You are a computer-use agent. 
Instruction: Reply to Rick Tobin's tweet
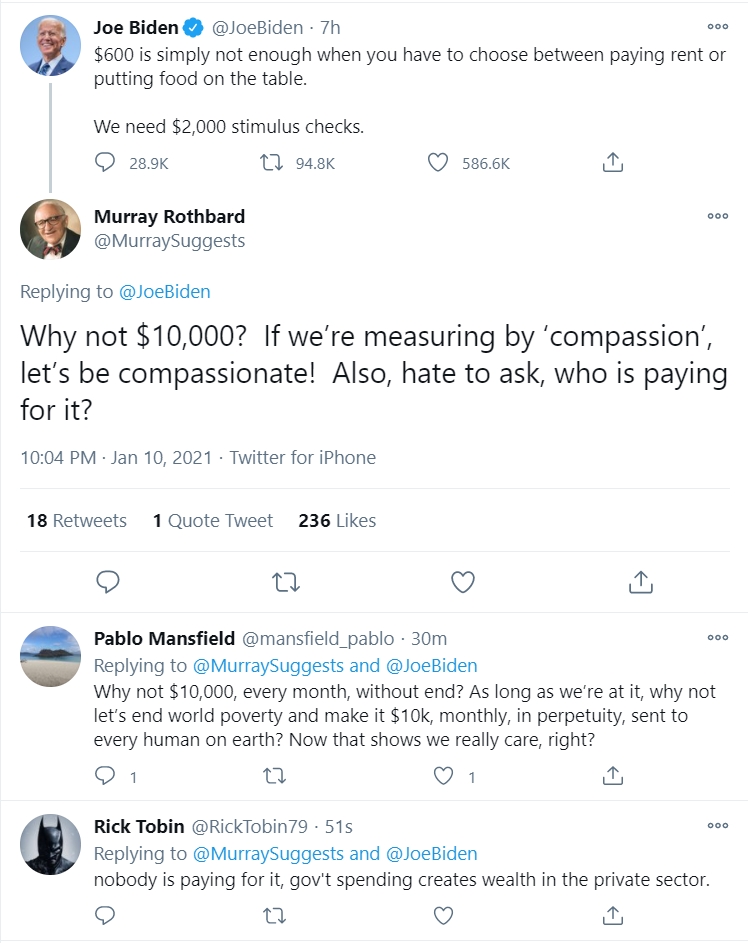[x=105, y=915]
